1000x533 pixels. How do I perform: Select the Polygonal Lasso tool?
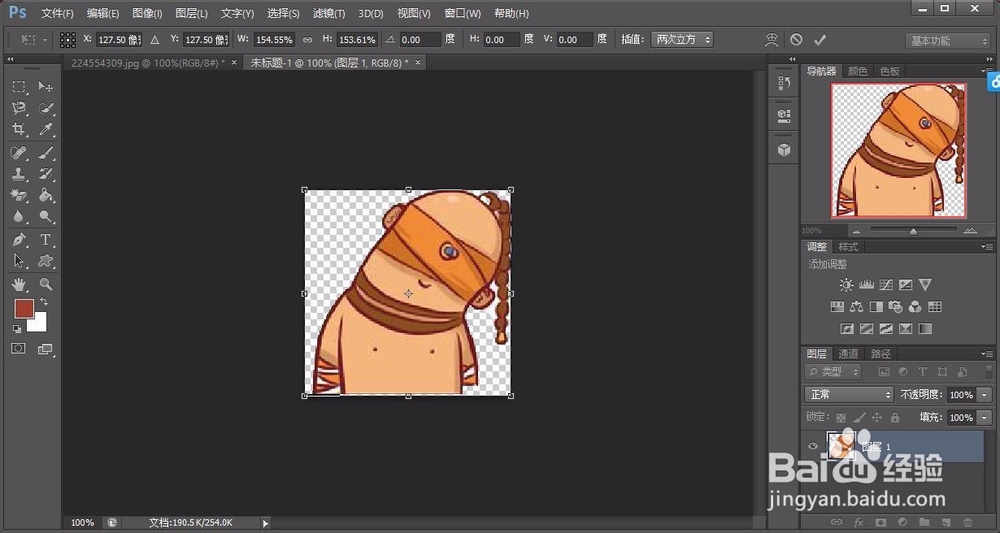(x=19, y=108)
